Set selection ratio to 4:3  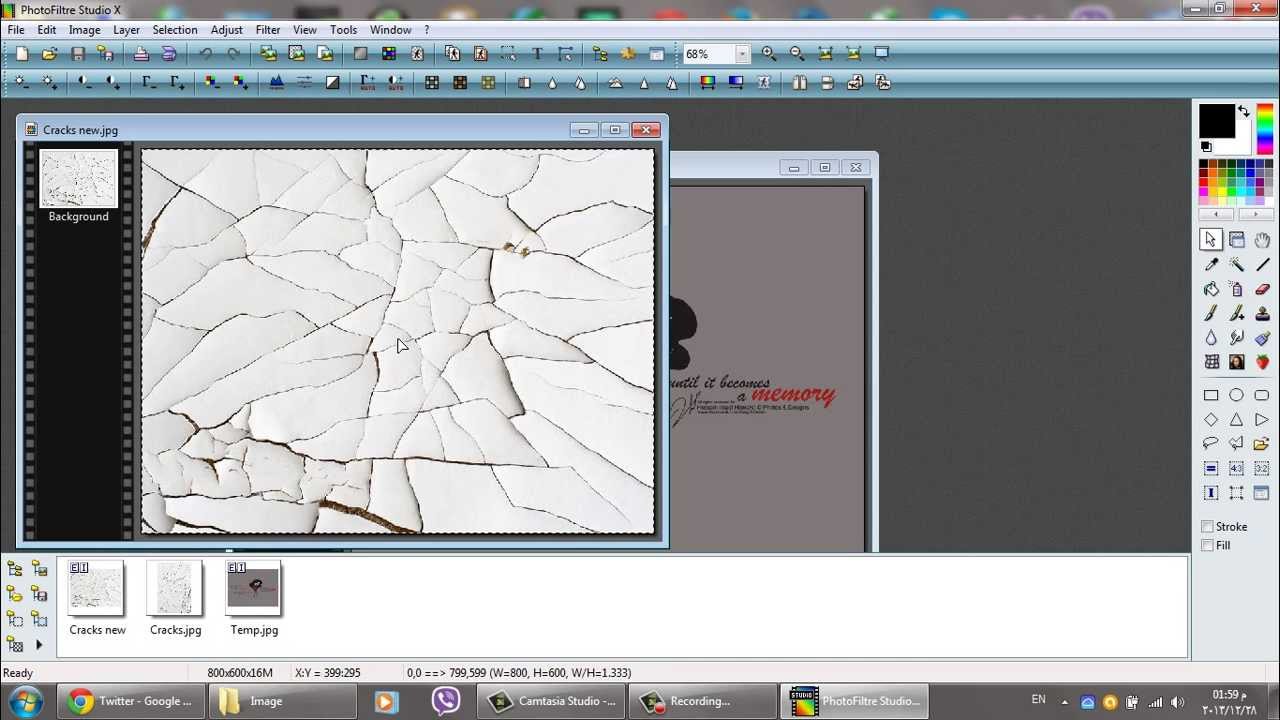point(1237,469)
